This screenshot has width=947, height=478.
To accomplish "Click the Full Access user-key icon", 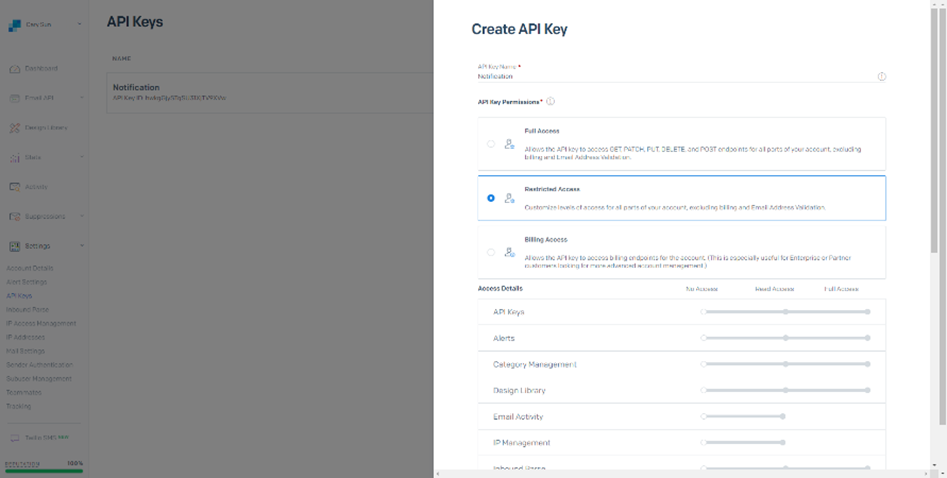I will point(509,144).
